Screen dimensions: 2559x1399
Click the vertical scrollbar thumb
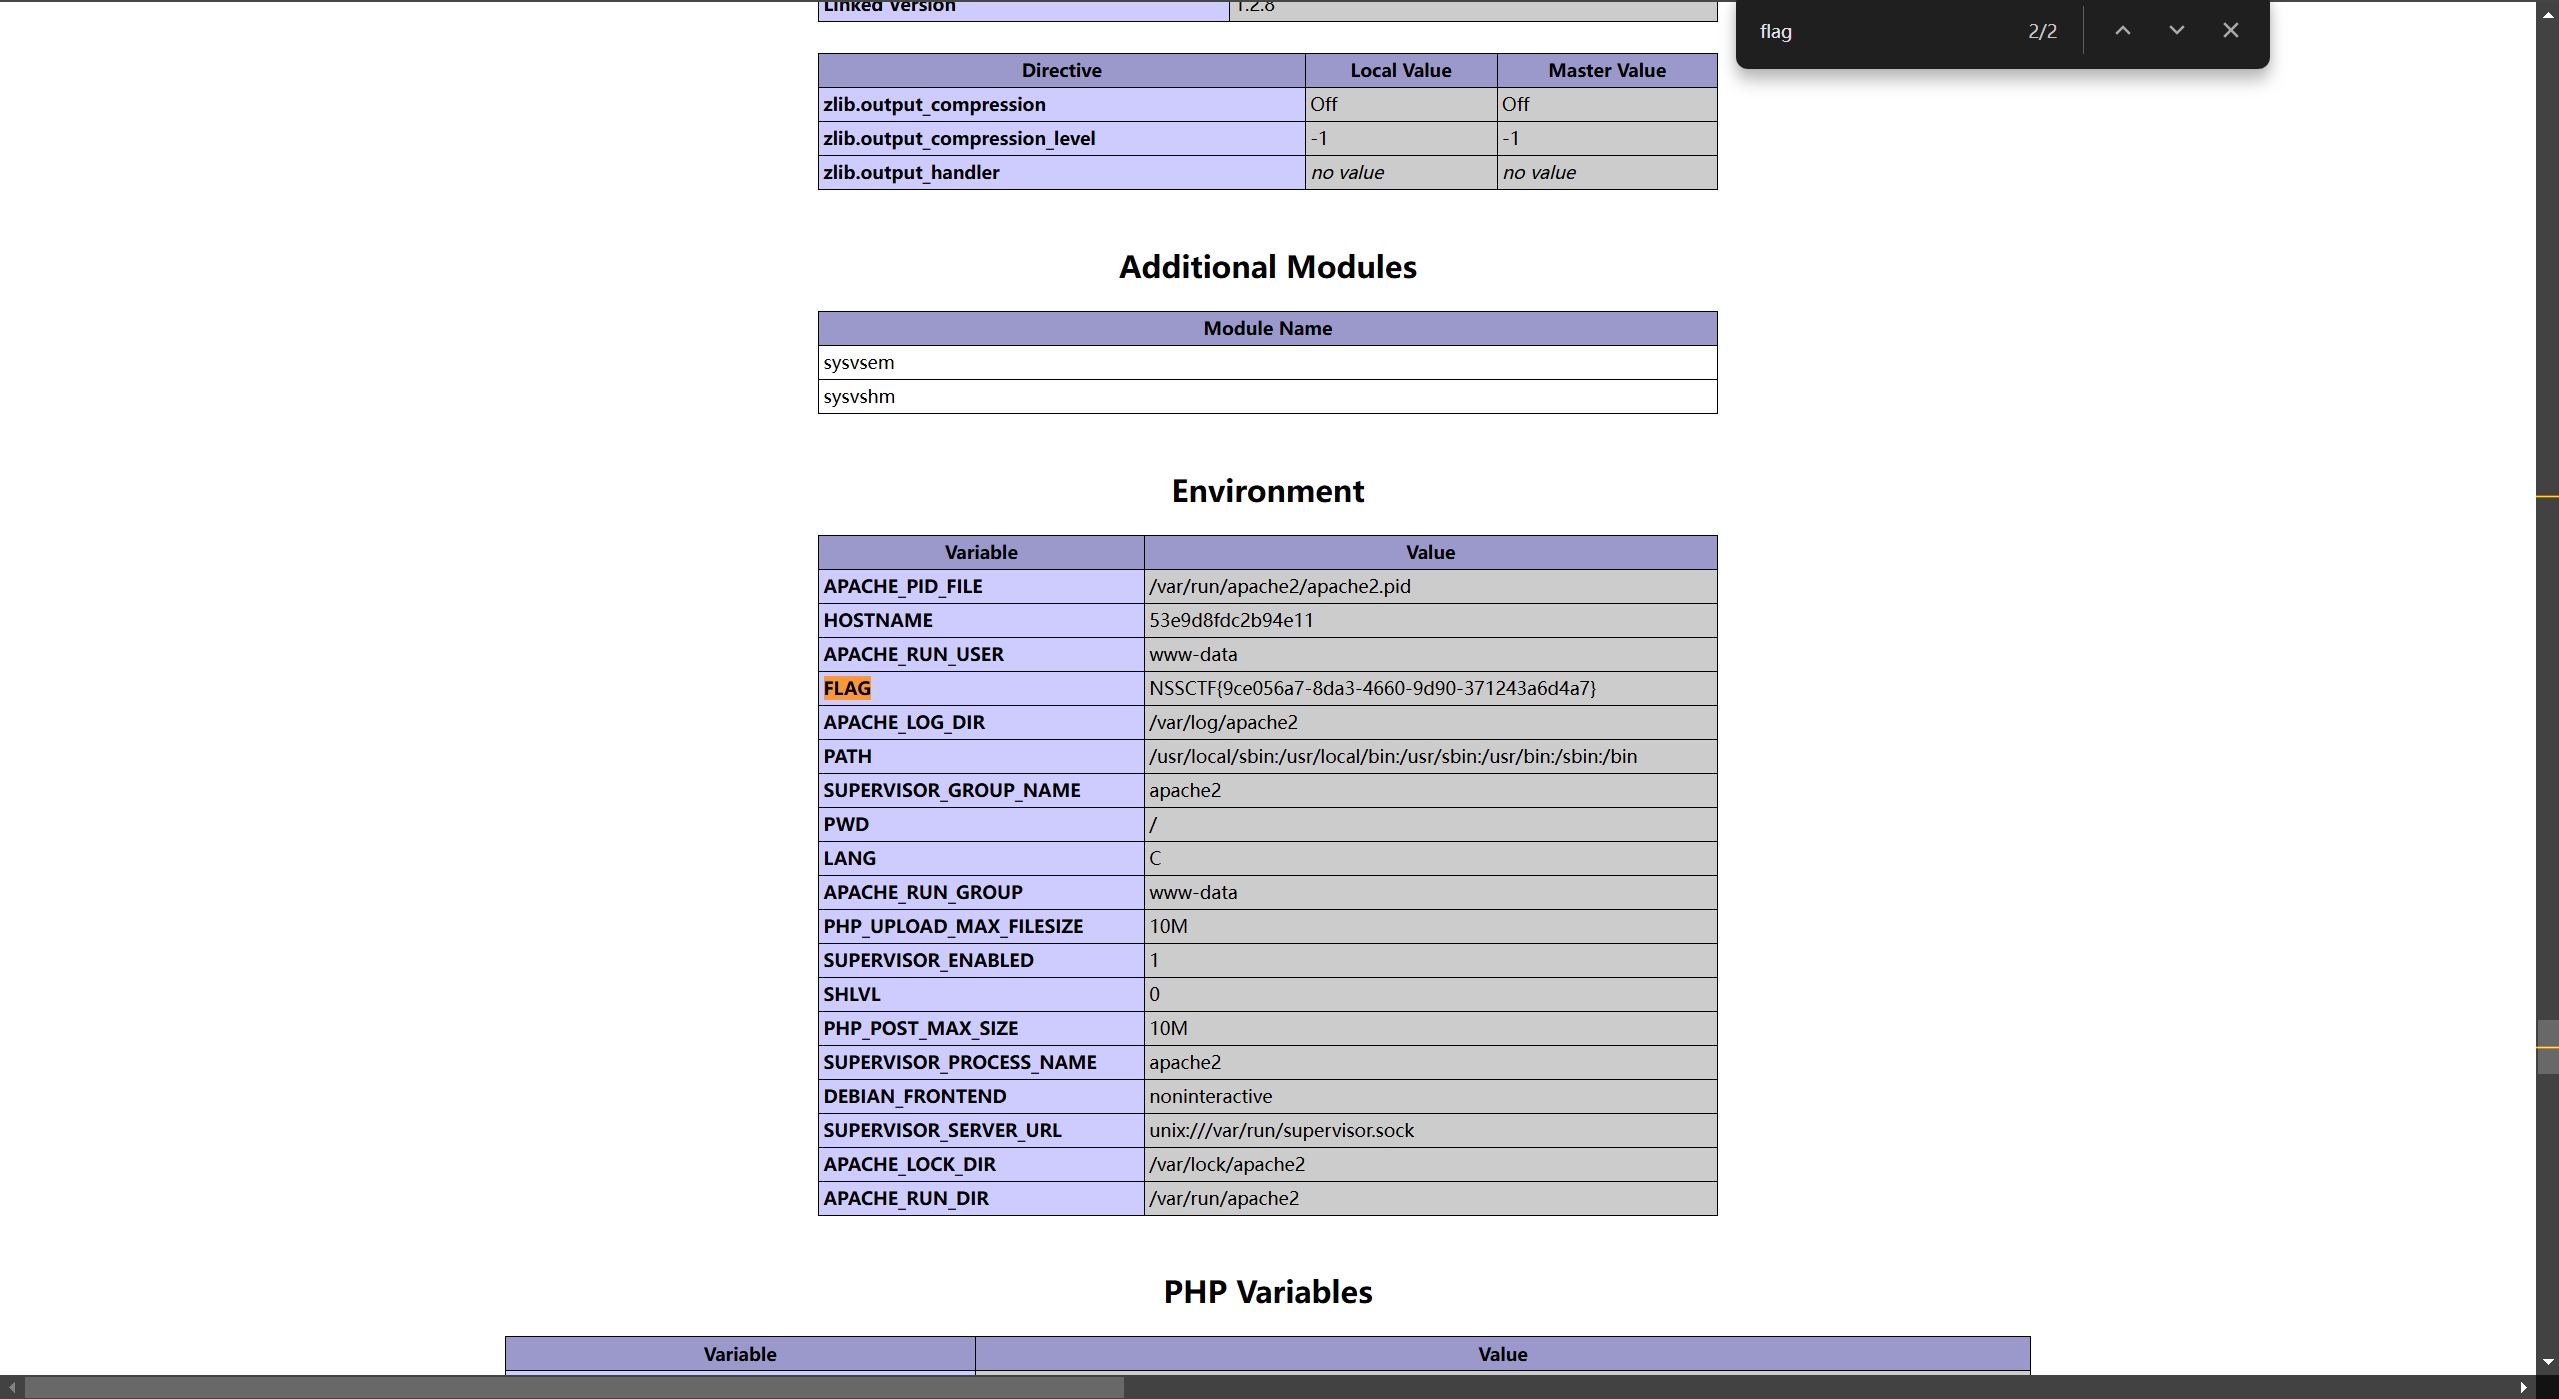2548,1046
